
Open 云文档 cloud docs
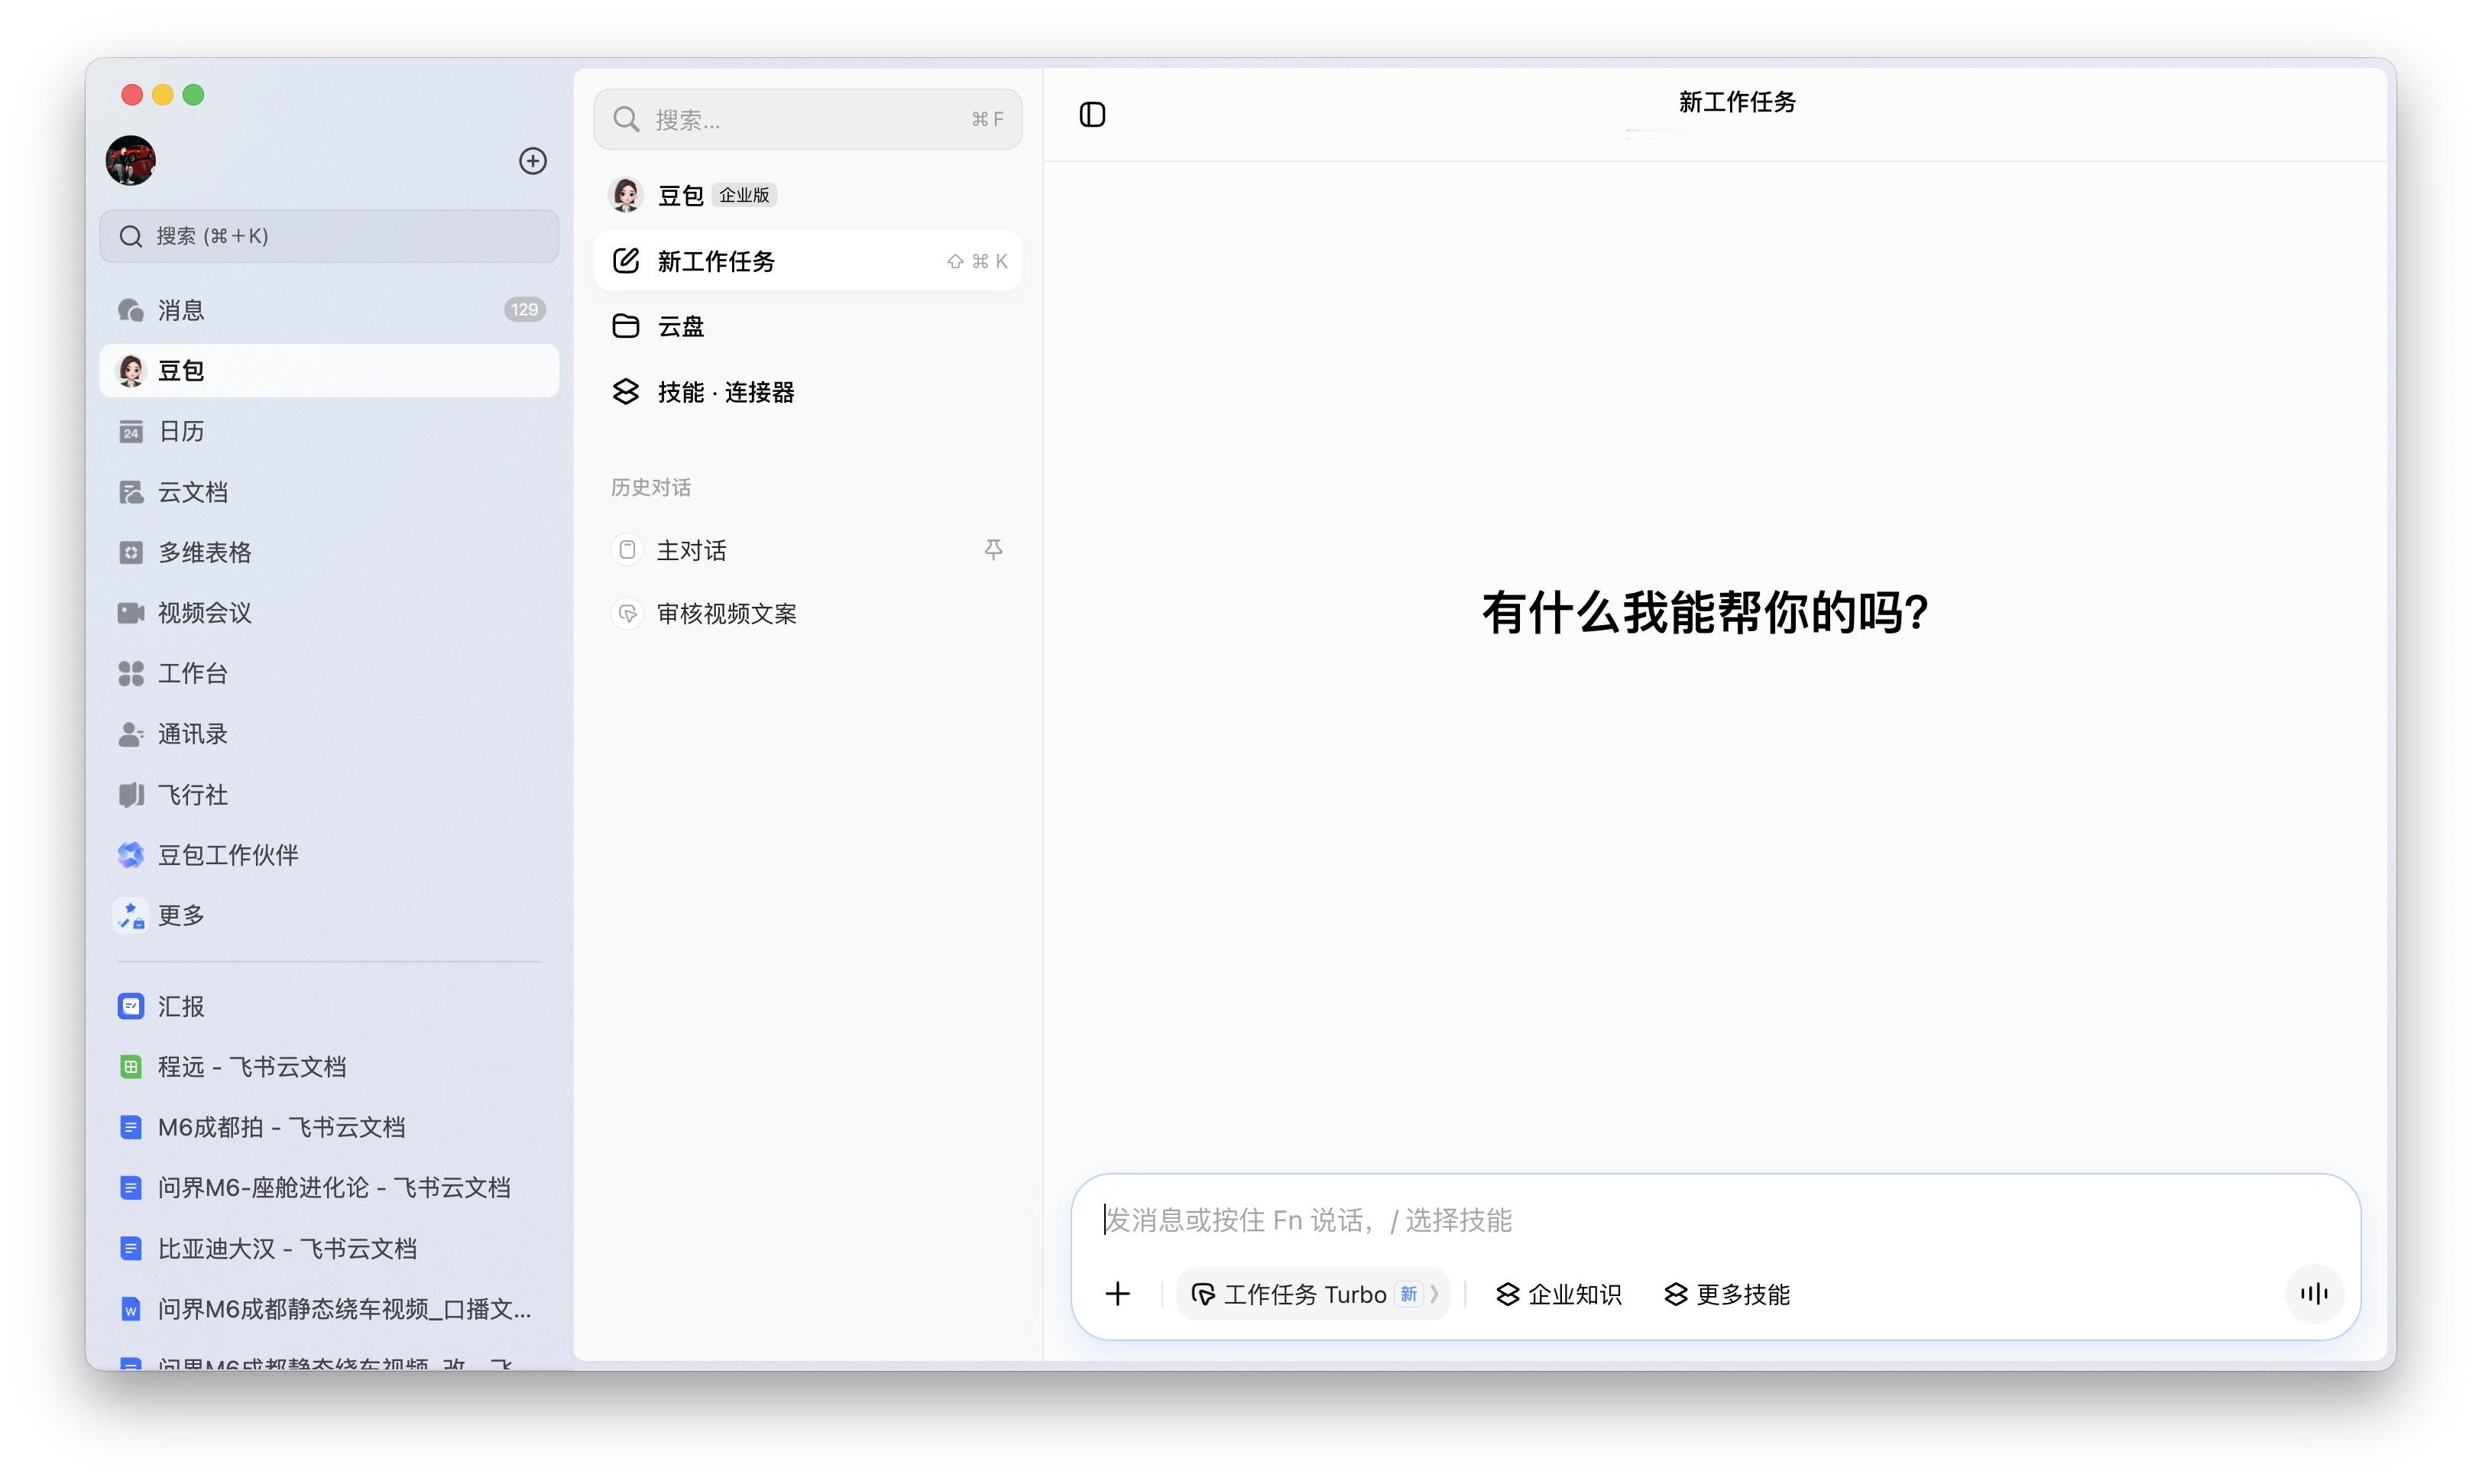coord(329,492)
